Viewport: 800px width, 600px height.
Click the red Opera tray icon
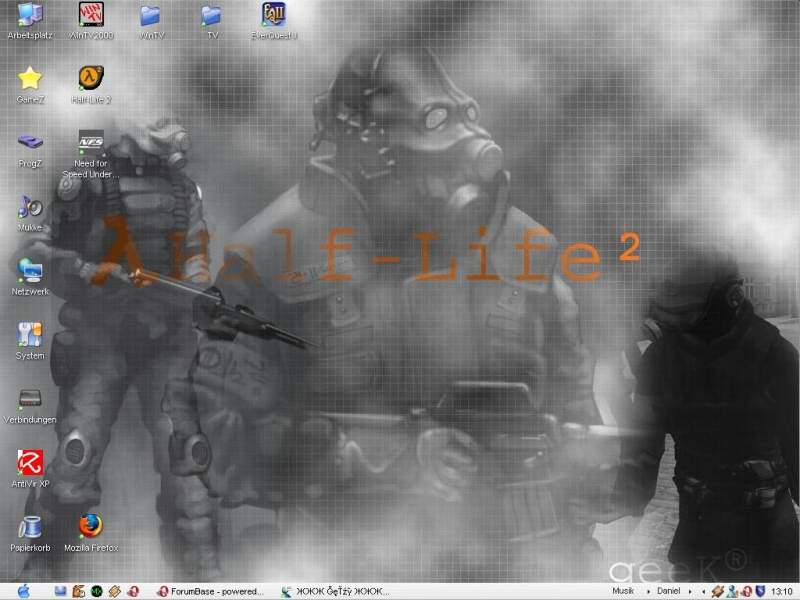click(746, 591)
